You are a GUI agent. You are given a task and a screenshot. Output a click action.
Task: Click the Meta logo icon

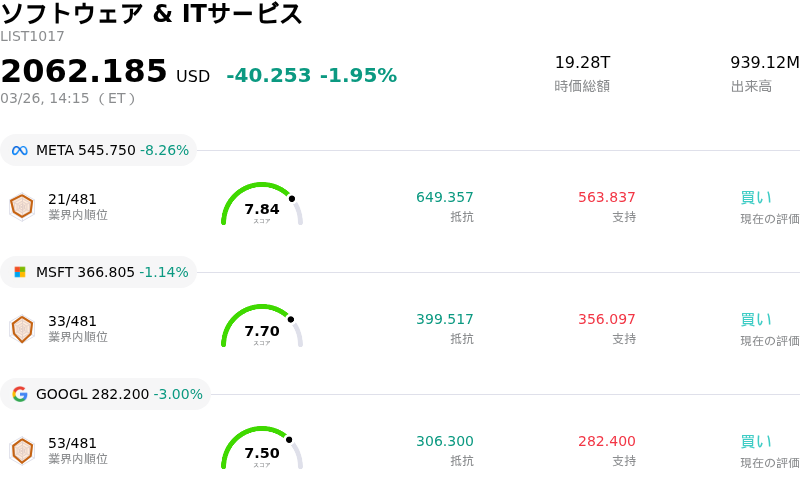pyautogui.click(x=20, y=151)
